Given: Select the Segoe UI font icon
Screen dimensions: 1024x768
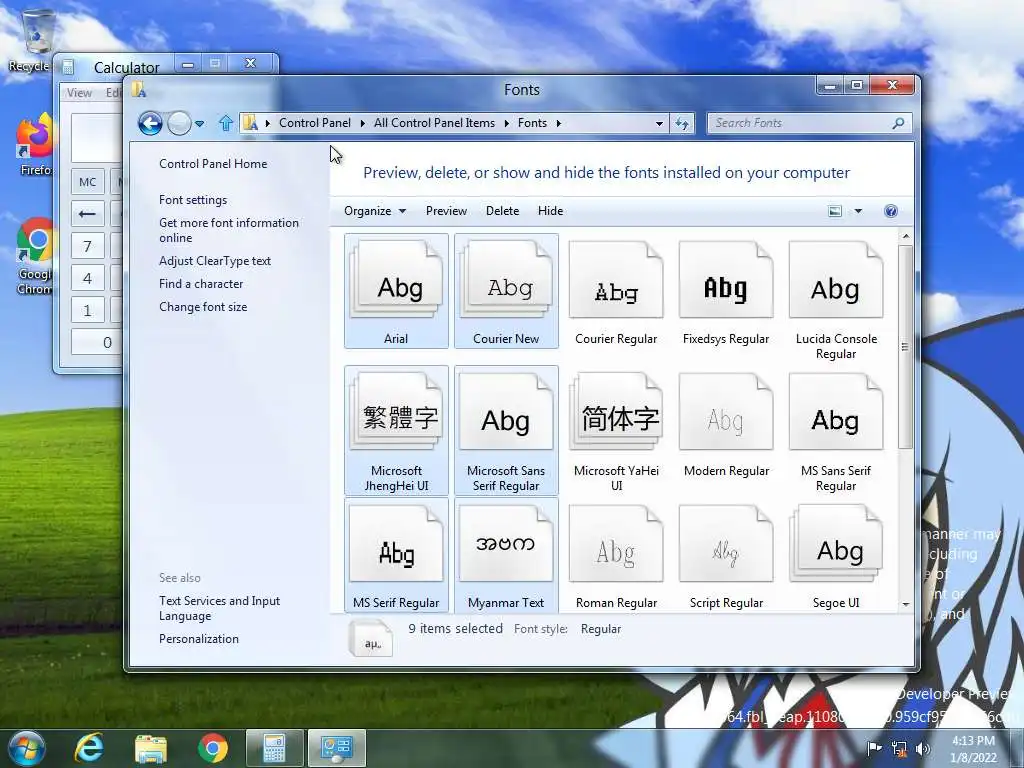Looking at the screenshot, I should 835,543.
